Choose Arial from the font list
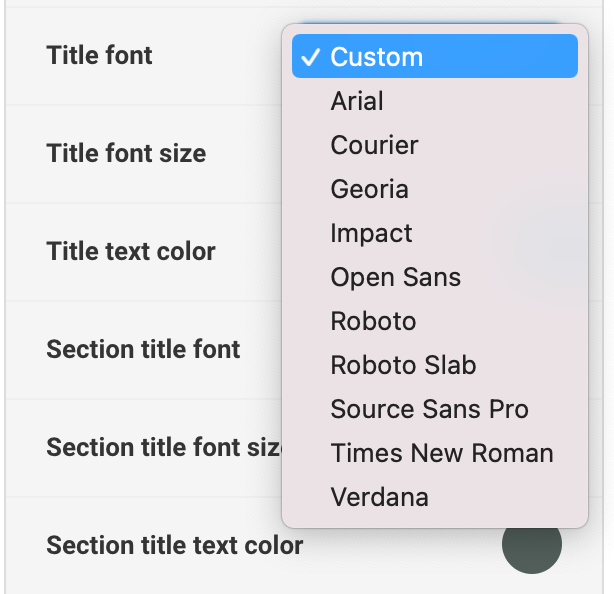 (x=435, y=101)
